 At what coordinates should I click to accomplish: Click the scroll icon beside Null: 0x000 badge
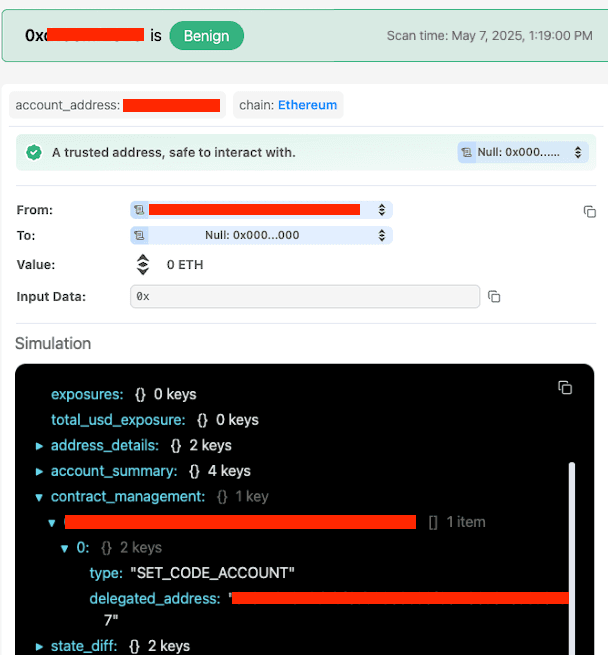point(467,152)
